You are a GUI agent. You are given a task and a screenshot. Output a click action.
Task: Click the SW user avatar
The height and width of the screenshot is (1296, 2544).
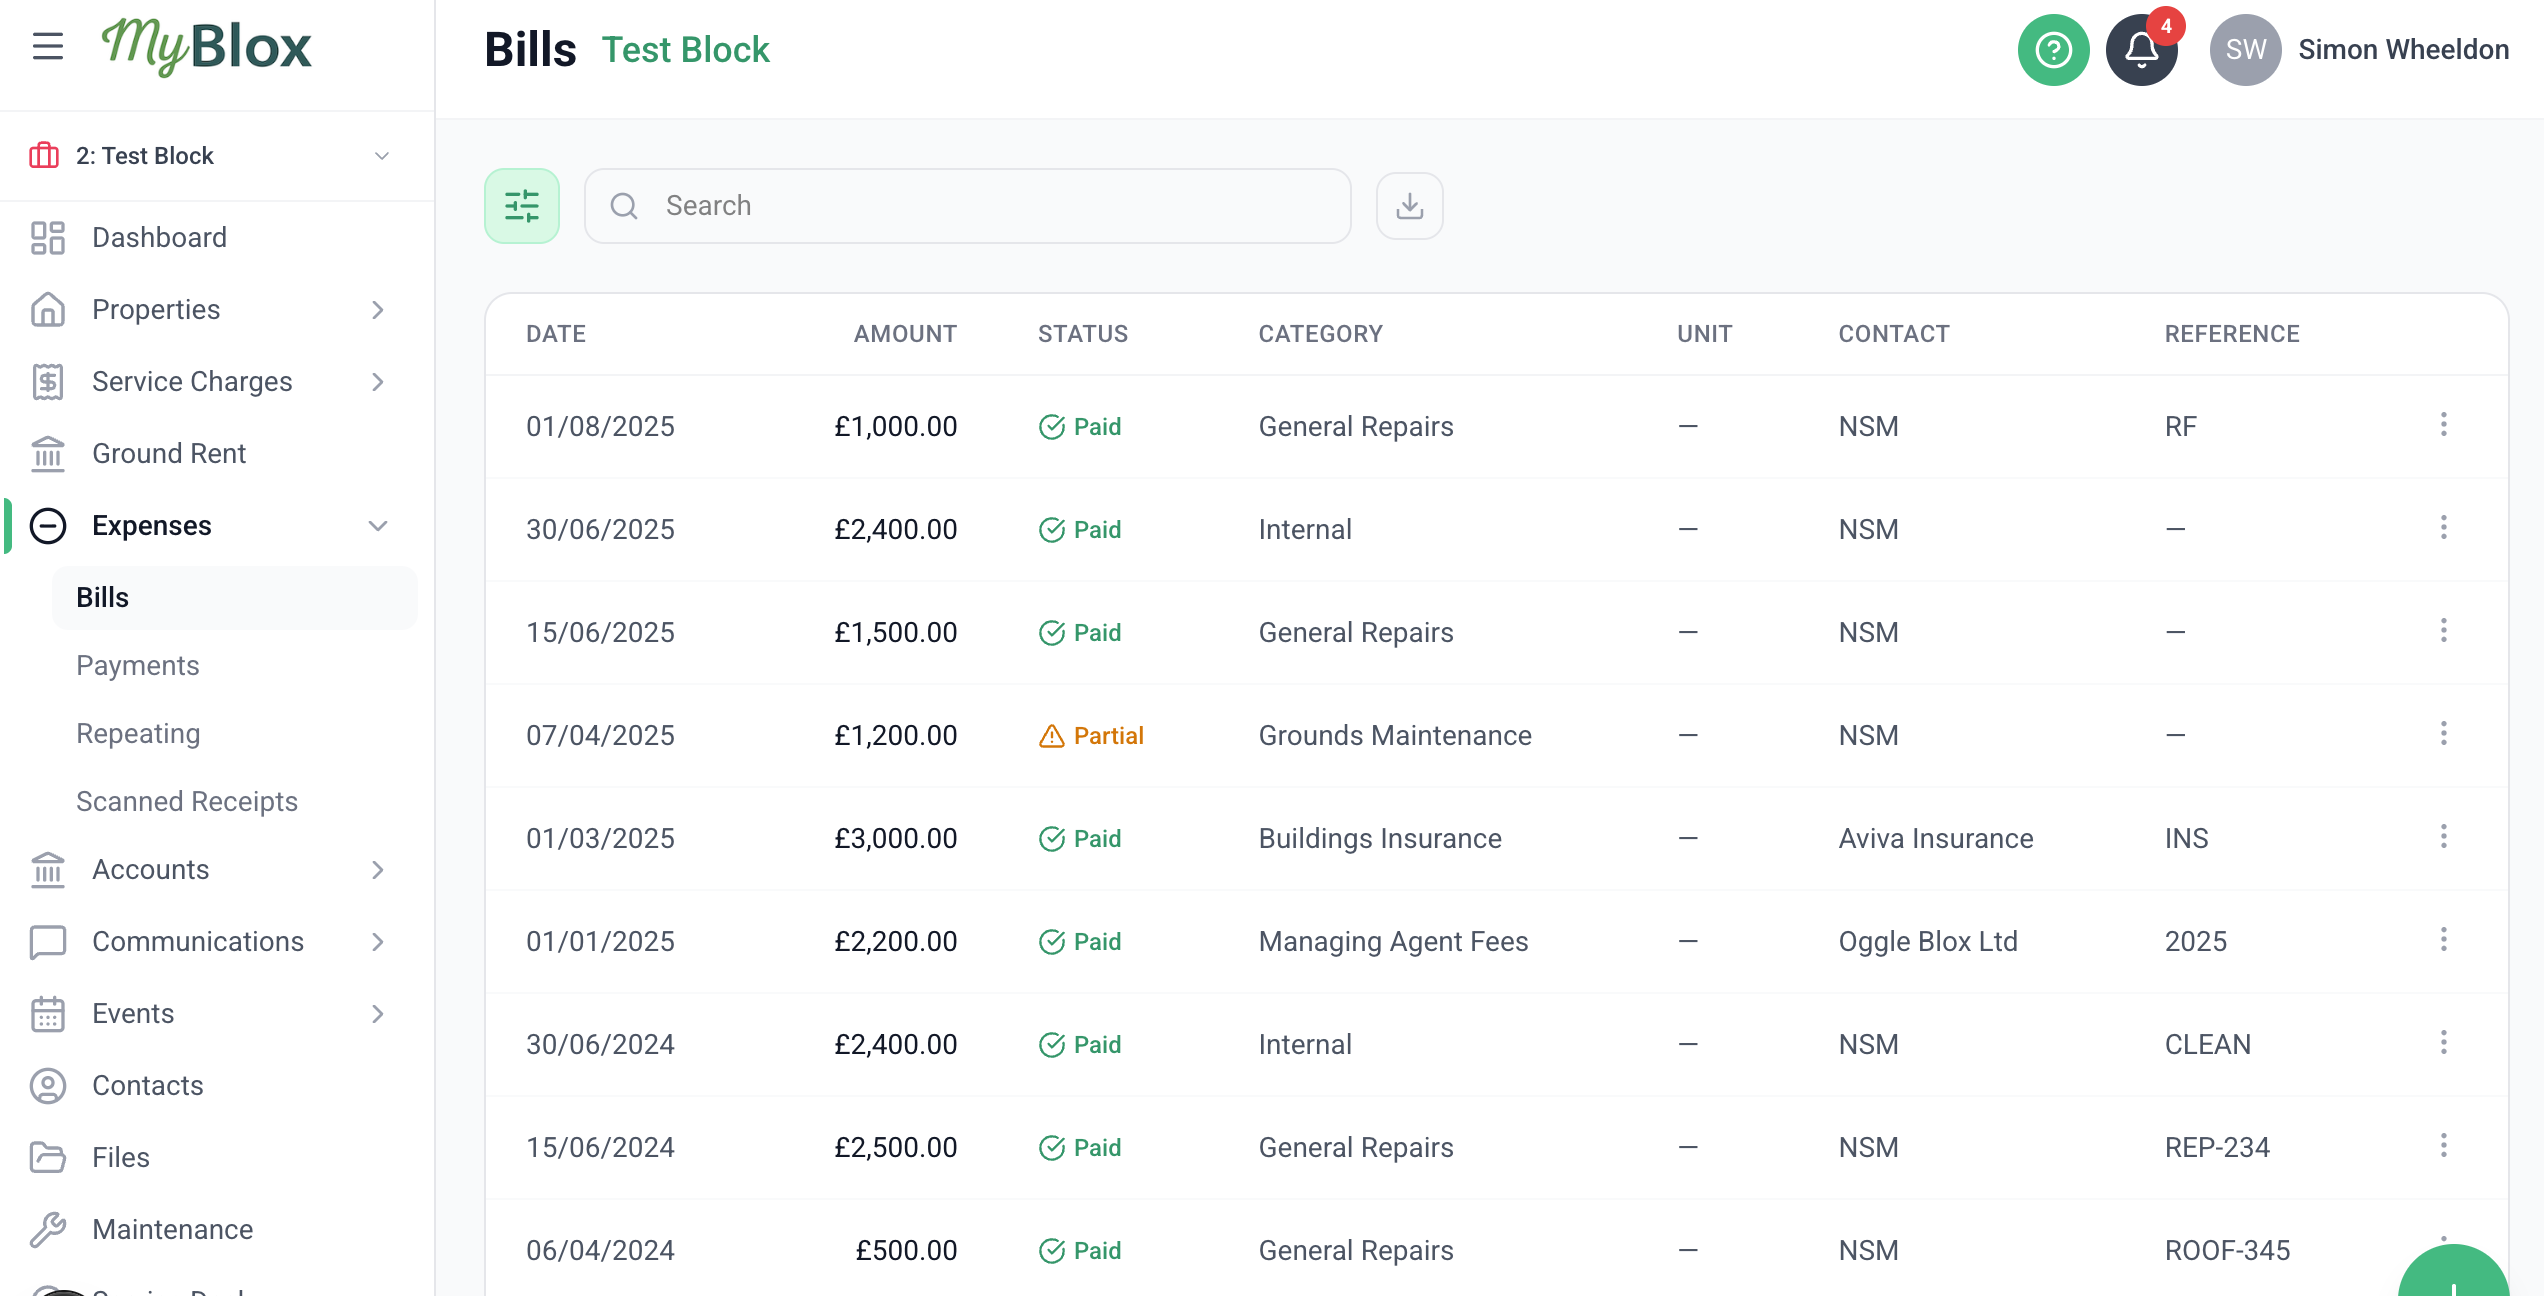(x=2245, y=50)
